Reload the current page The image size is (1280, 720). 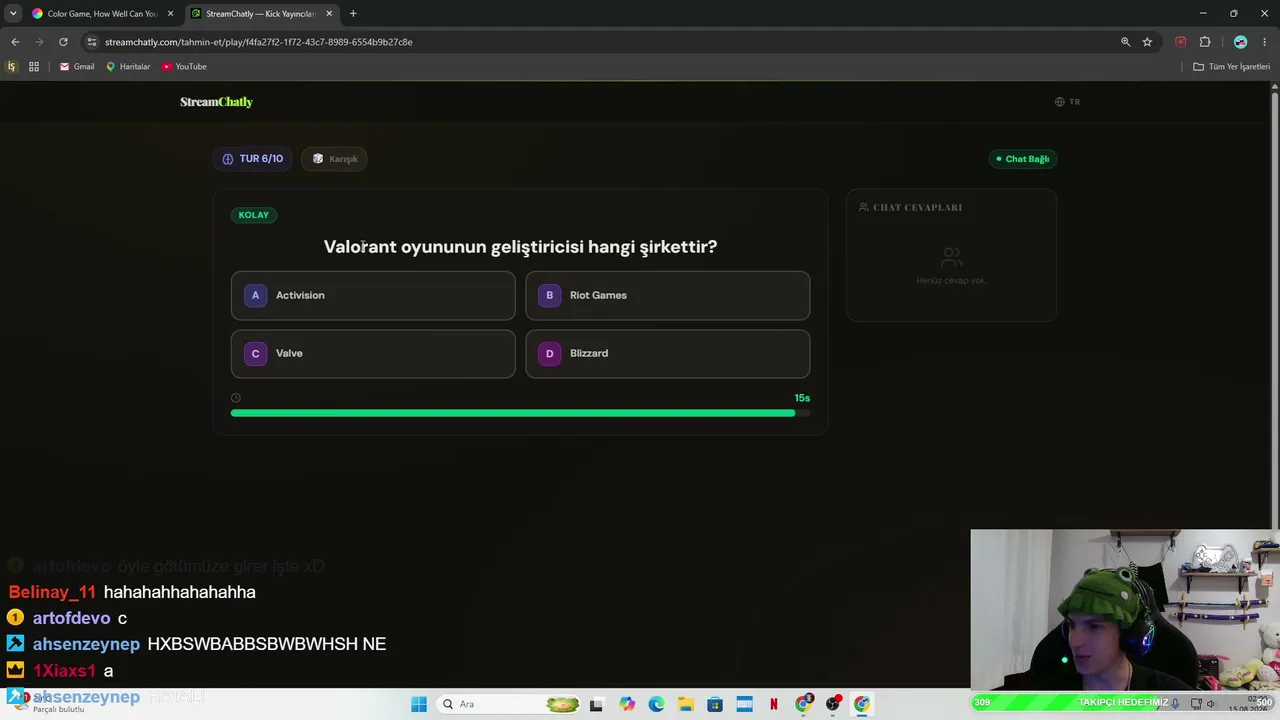point(63,42)
